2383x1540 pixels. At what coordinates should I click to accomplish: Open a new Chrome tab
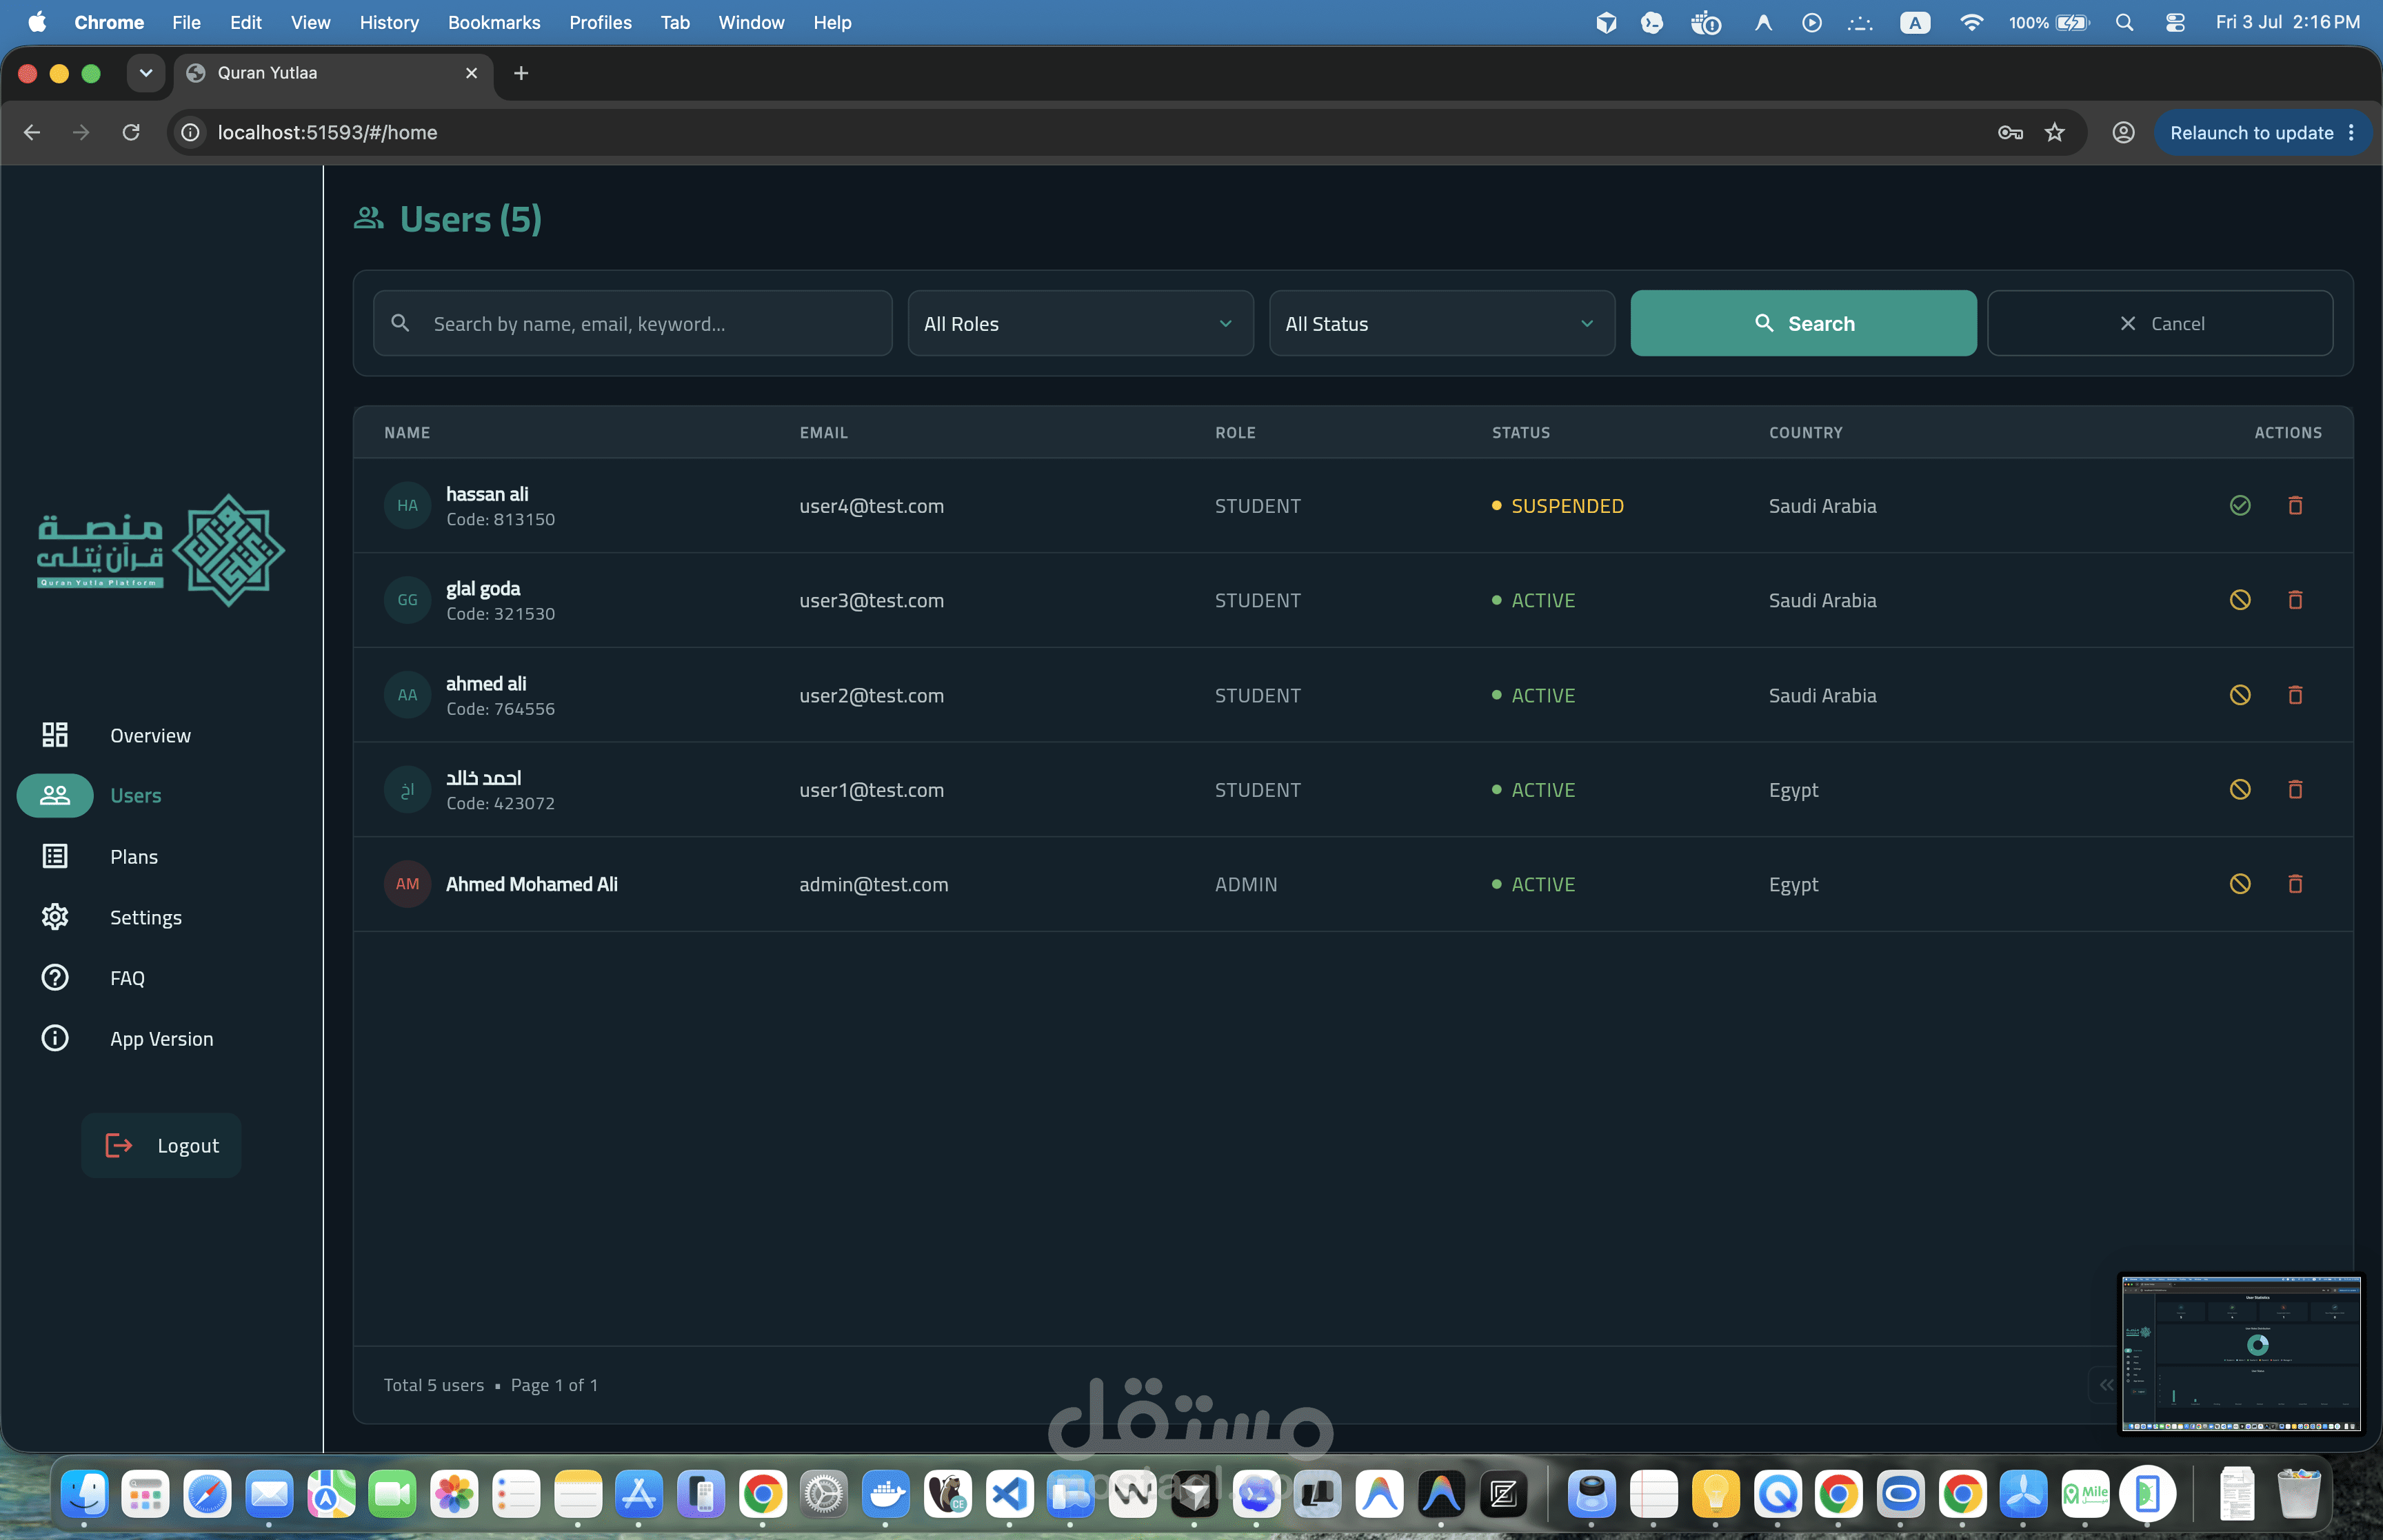click(521, 73)
